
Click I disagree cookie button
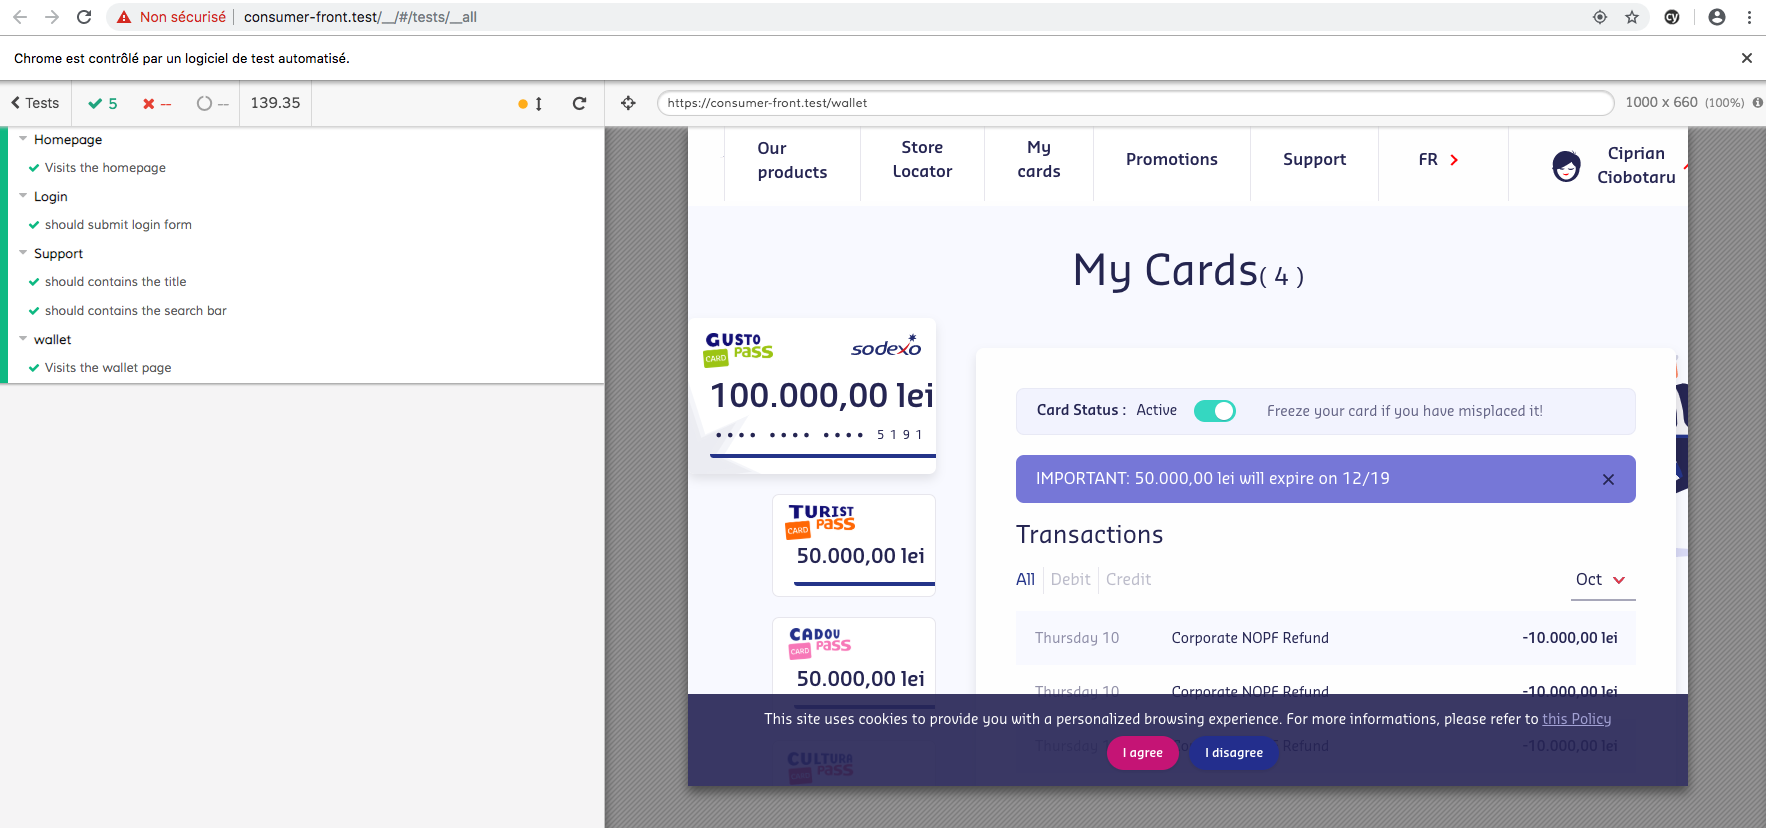pyautogui.click(x=1233, y=753)
